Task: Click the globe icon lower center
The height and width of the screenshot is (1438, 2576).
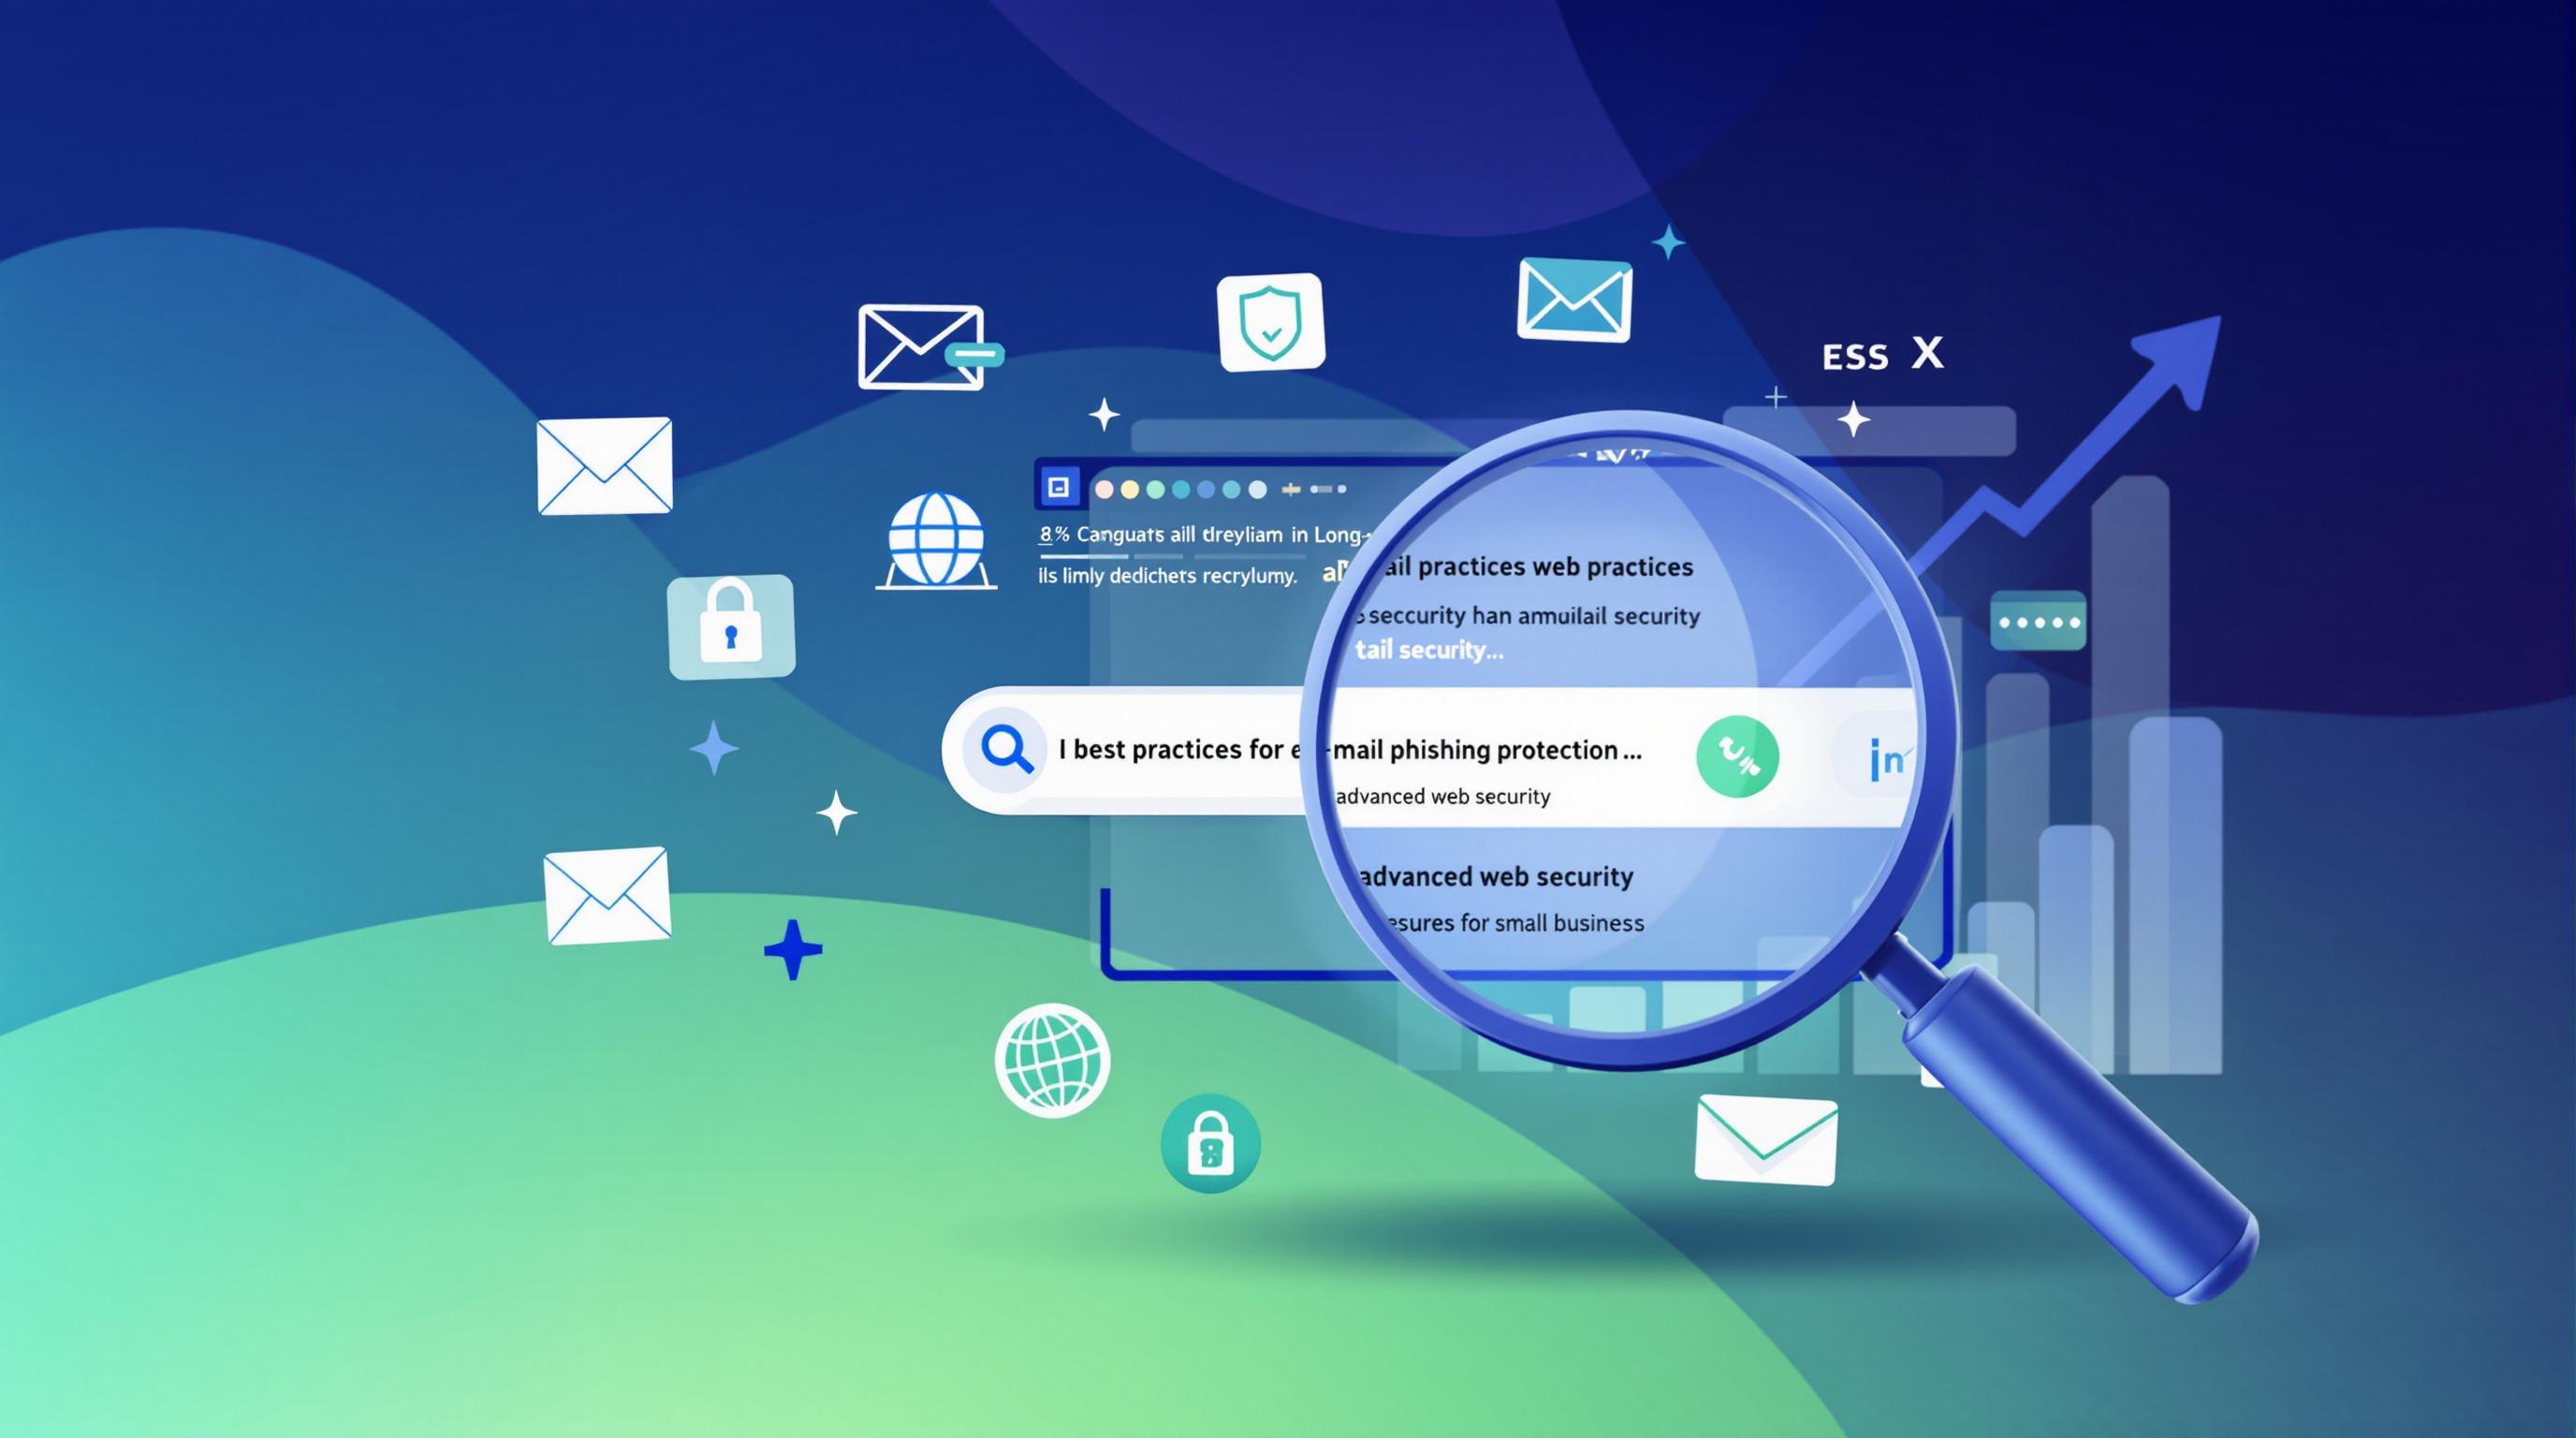Action: coord(1051,1058)
